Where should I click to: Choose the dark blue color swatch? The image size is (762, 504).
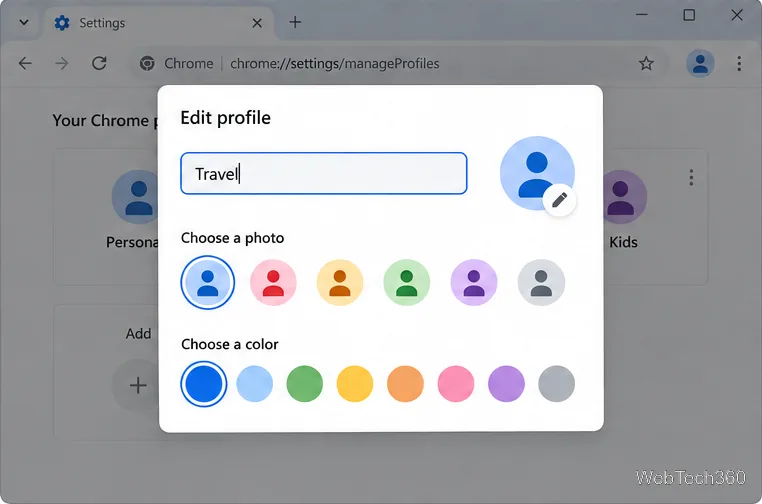[x=204, y=384]
